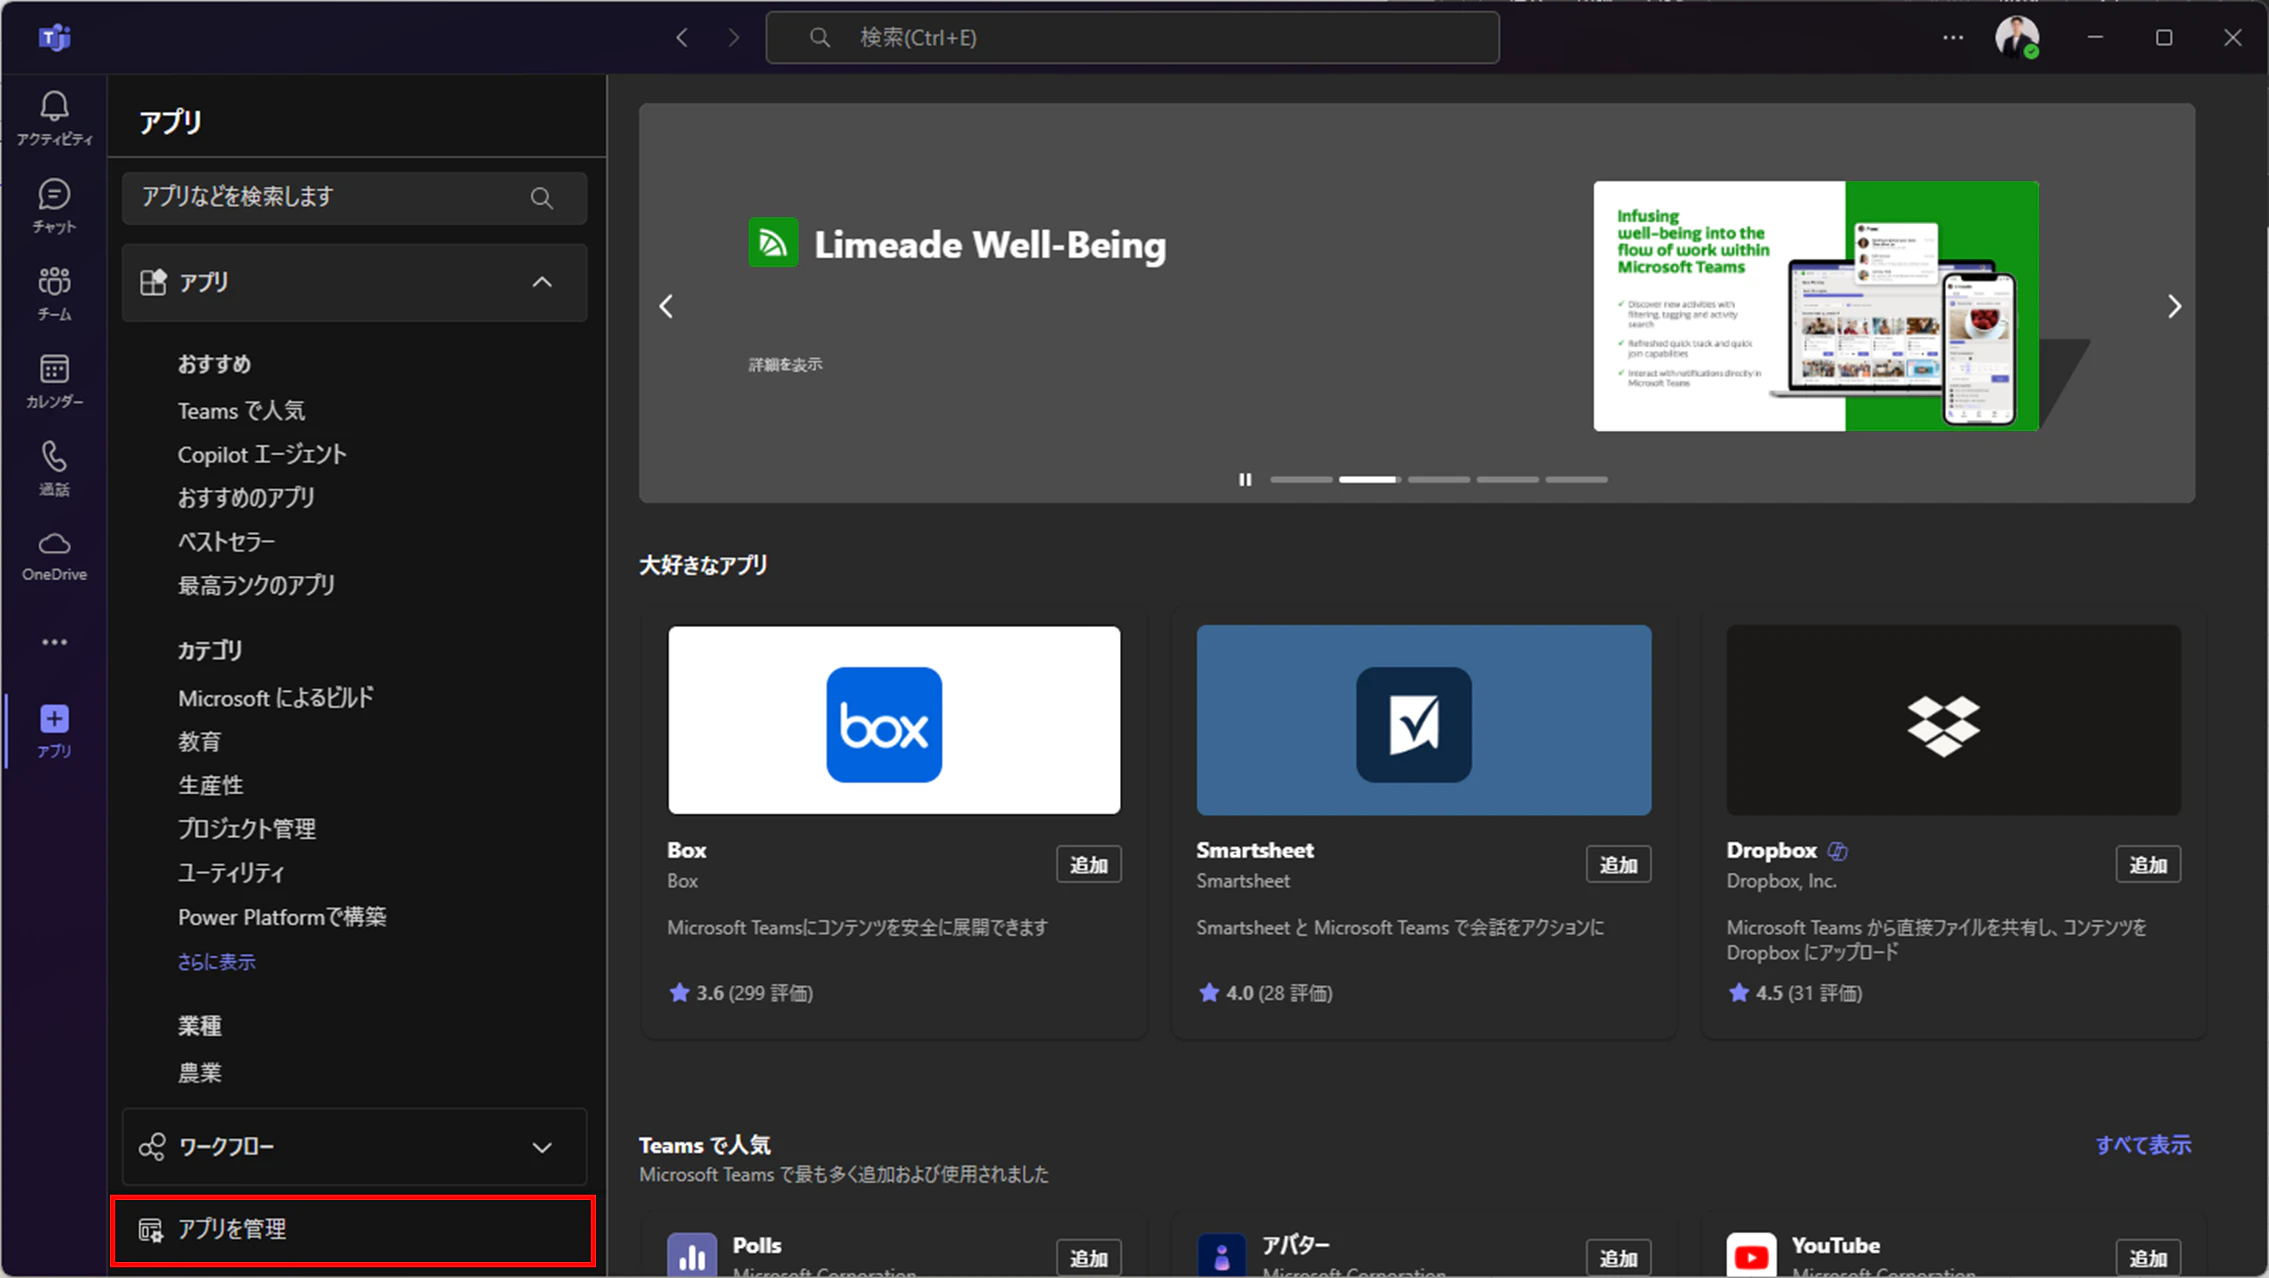Screen dimensions: 2269x1278
Task: Select Microsoft によるビルド category
Action: tap(276, 698)
